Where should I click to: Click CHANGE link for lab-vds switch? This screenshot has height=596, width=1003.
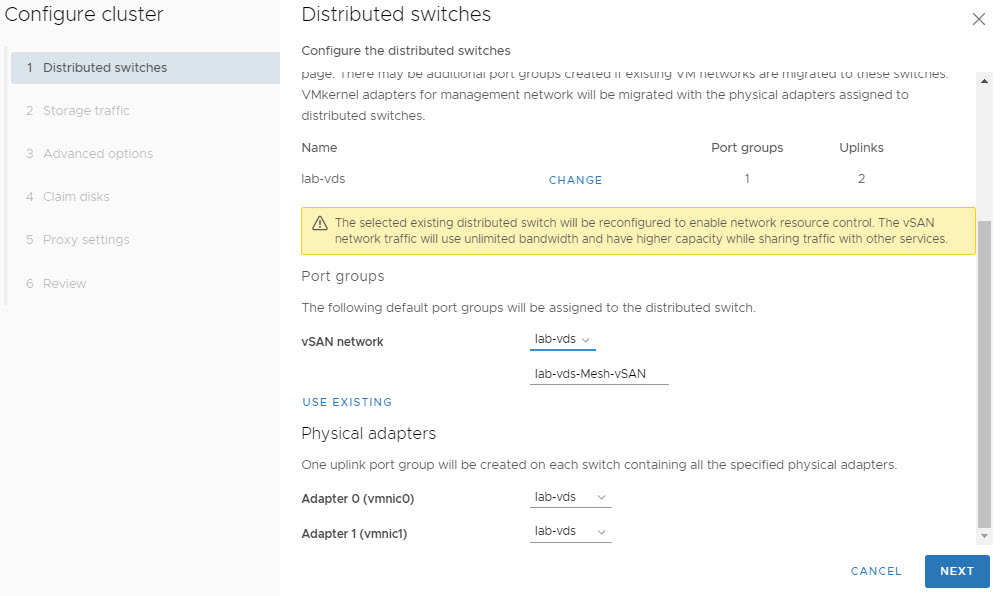(575, 180)
